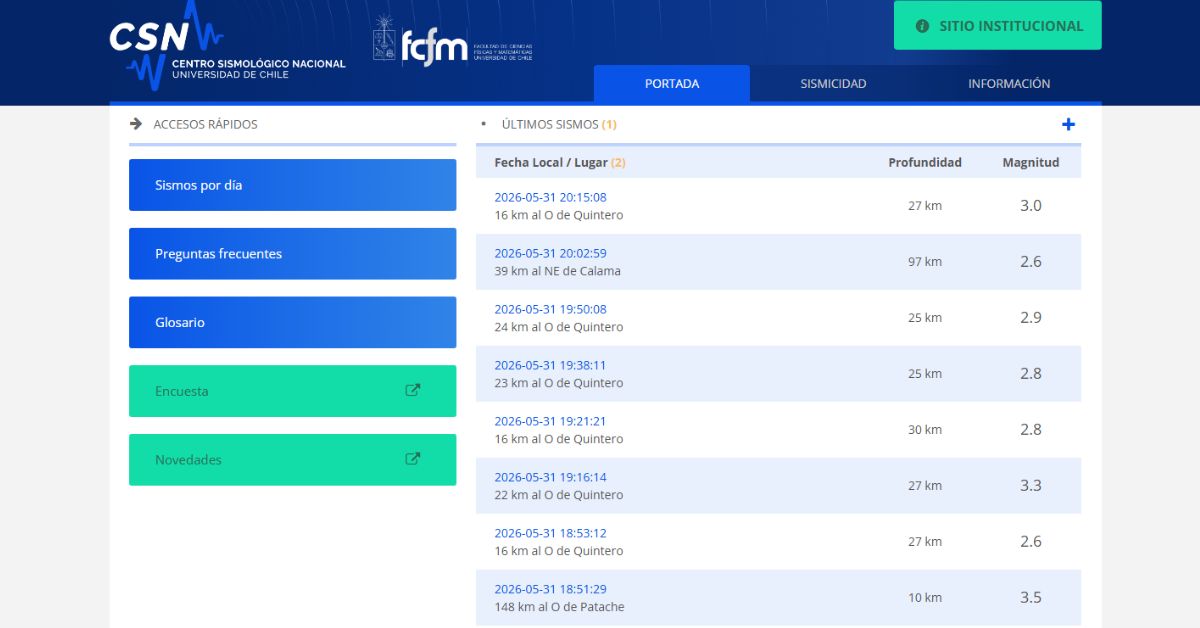Click footnote marker (1) after Últimos Sismos

tap(609, 125)
